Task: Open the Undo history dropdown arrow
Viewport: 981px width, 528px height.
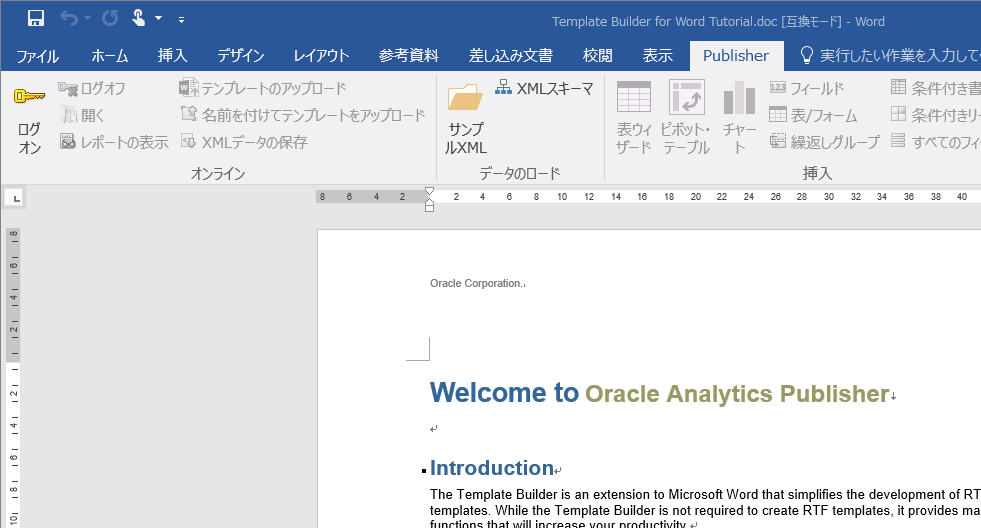Action: pyautogui.click(x=88, y=19)
